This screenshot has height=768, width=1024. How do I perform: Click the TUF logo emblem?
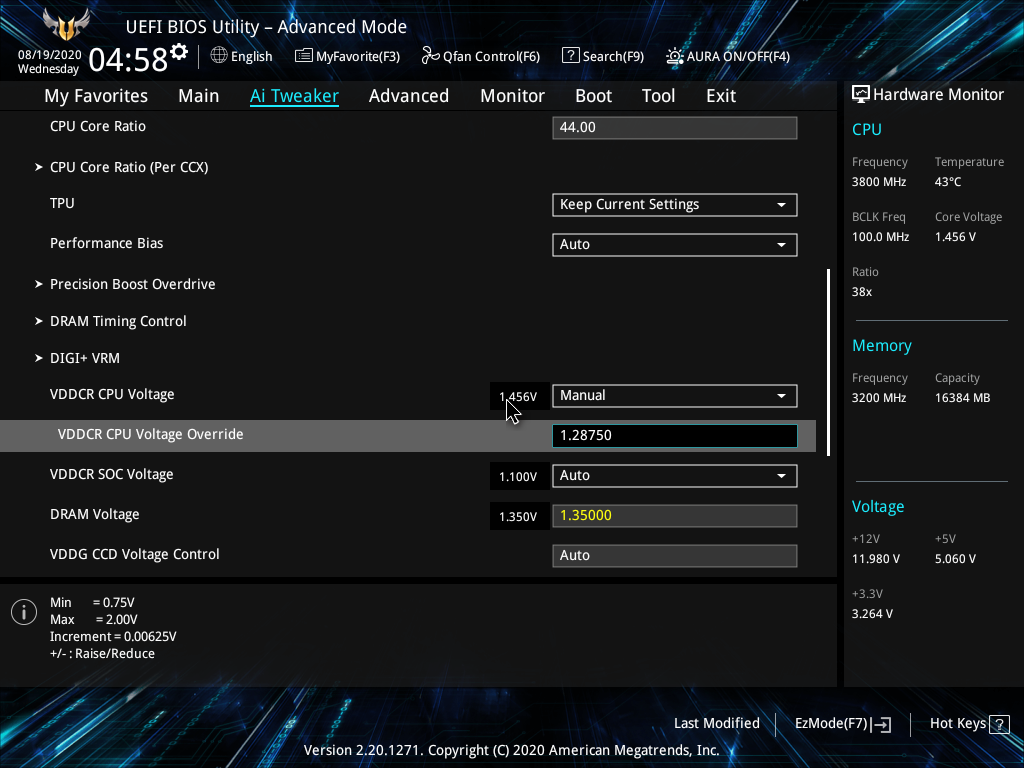click(65, 25)
